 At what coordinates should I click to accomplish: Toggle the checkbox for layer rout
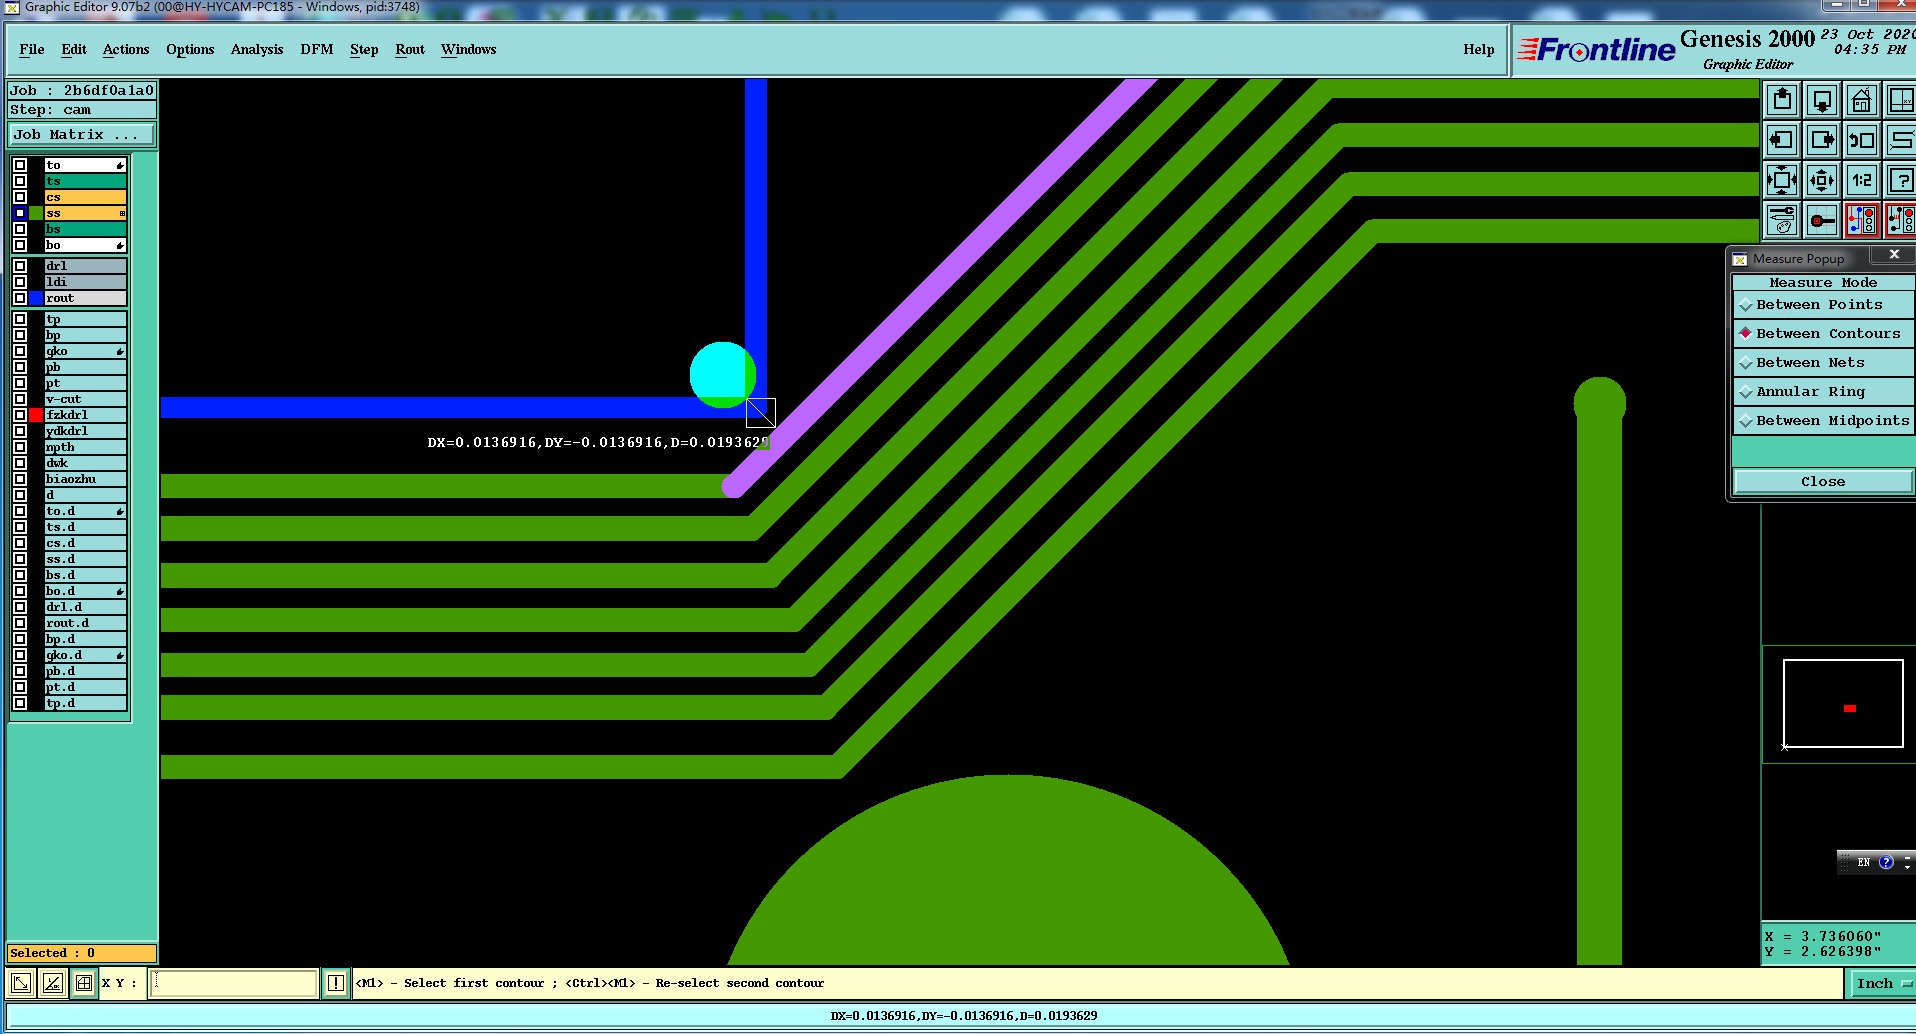pyautogui.click(x=20, y=298)
